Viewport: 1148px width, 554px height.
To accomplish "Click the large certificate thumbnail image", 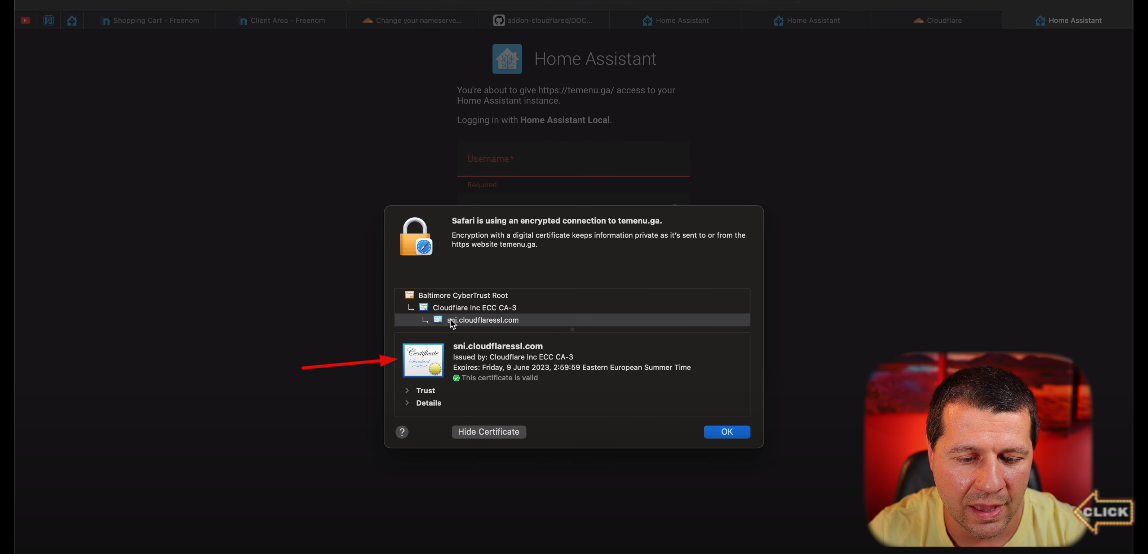I will pyautogui.click(x=423, y=359).
